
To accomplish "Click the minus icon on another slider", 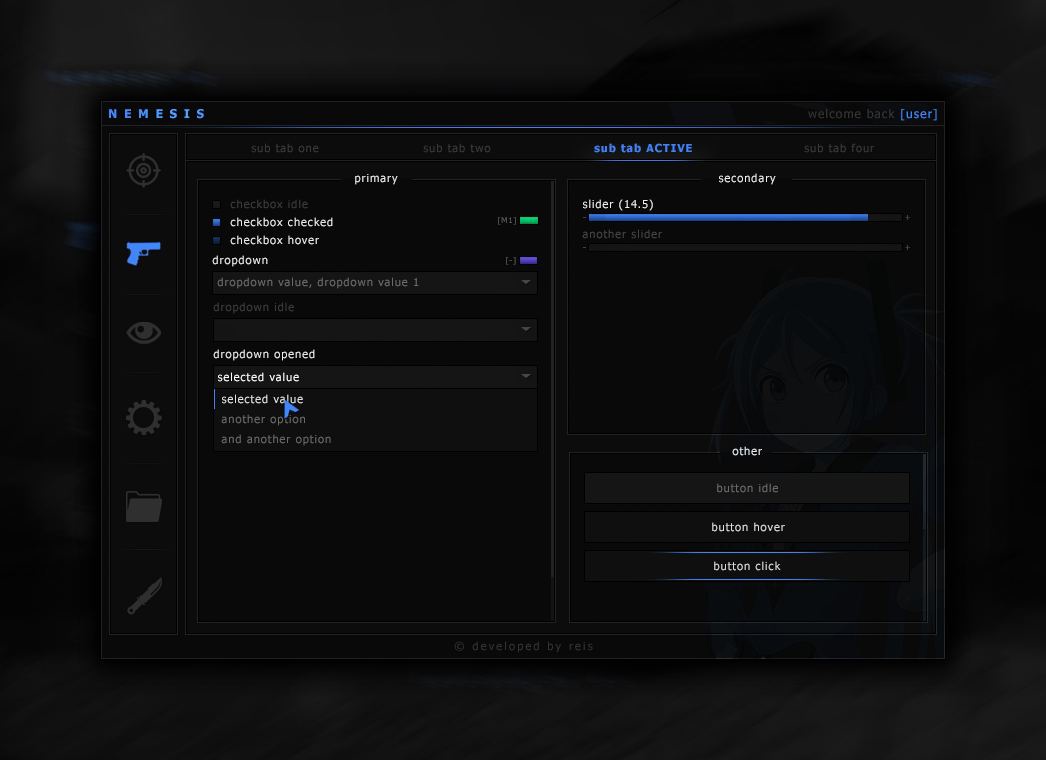I will tap(585, 247).
